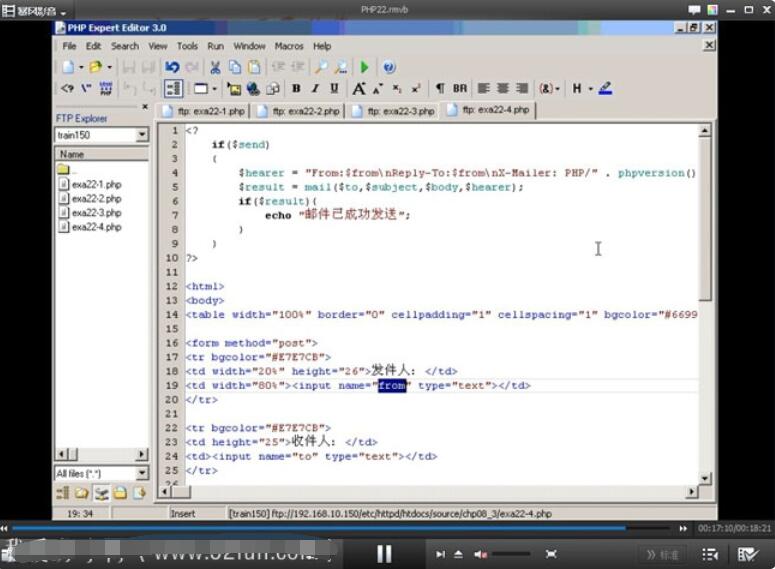Screen dimensions: 775x569
Task: Click the Copy icon in toolbar
Action: point(235,67)
